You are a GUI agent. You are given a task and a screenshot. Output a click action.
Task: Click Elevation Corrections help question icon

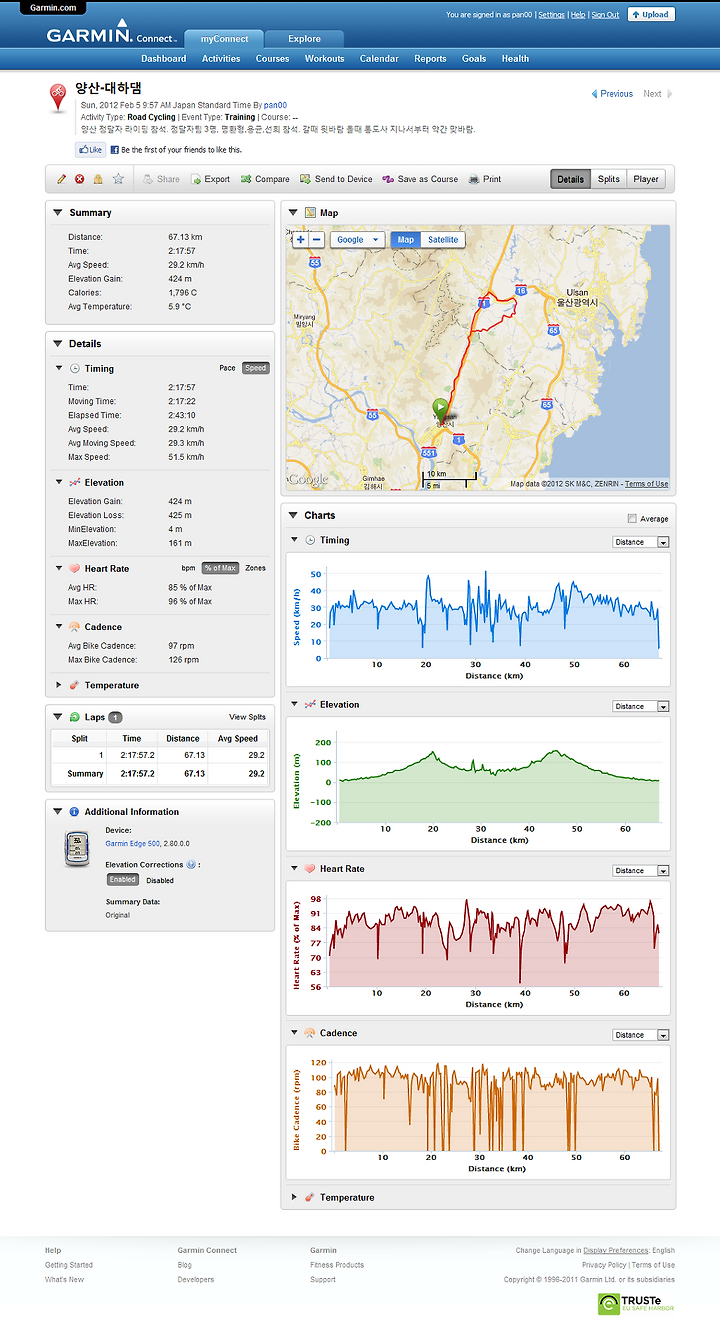(190, 864)
